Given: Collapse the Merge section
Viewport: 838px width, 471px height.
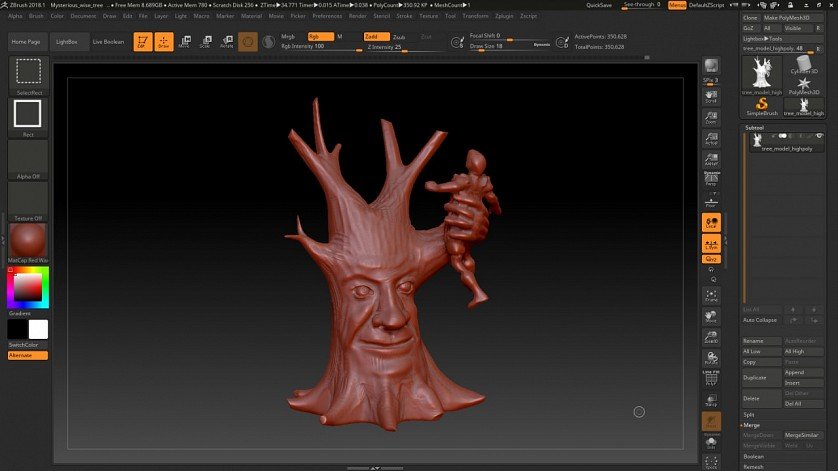Looking at the screenshot, I should pyautogui.click(x=751, y=425).
